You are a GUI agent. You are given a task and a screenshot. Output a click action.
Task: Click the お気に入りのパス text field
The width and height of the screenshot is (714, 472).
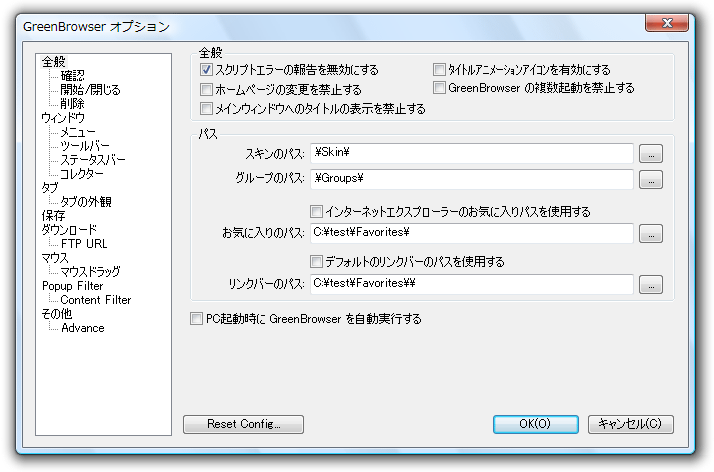472,233
